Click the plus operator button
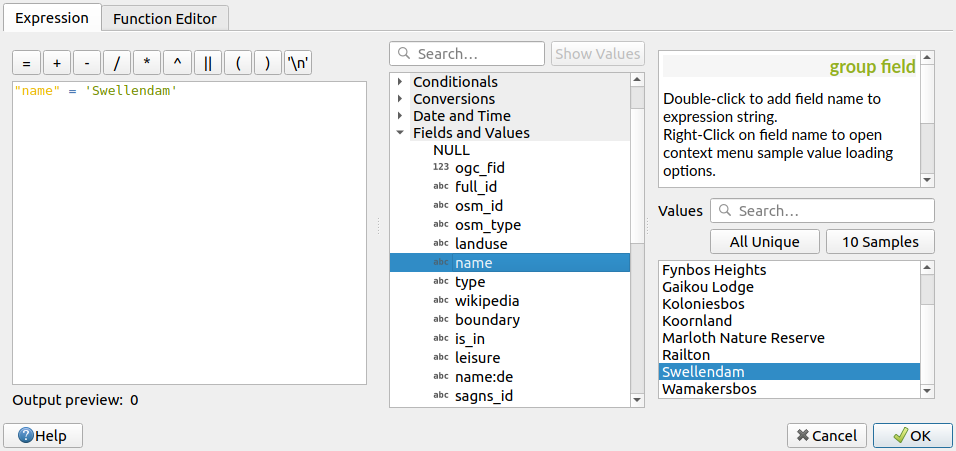The width and height of the screenshot is (956, 451). pos(56,63)
